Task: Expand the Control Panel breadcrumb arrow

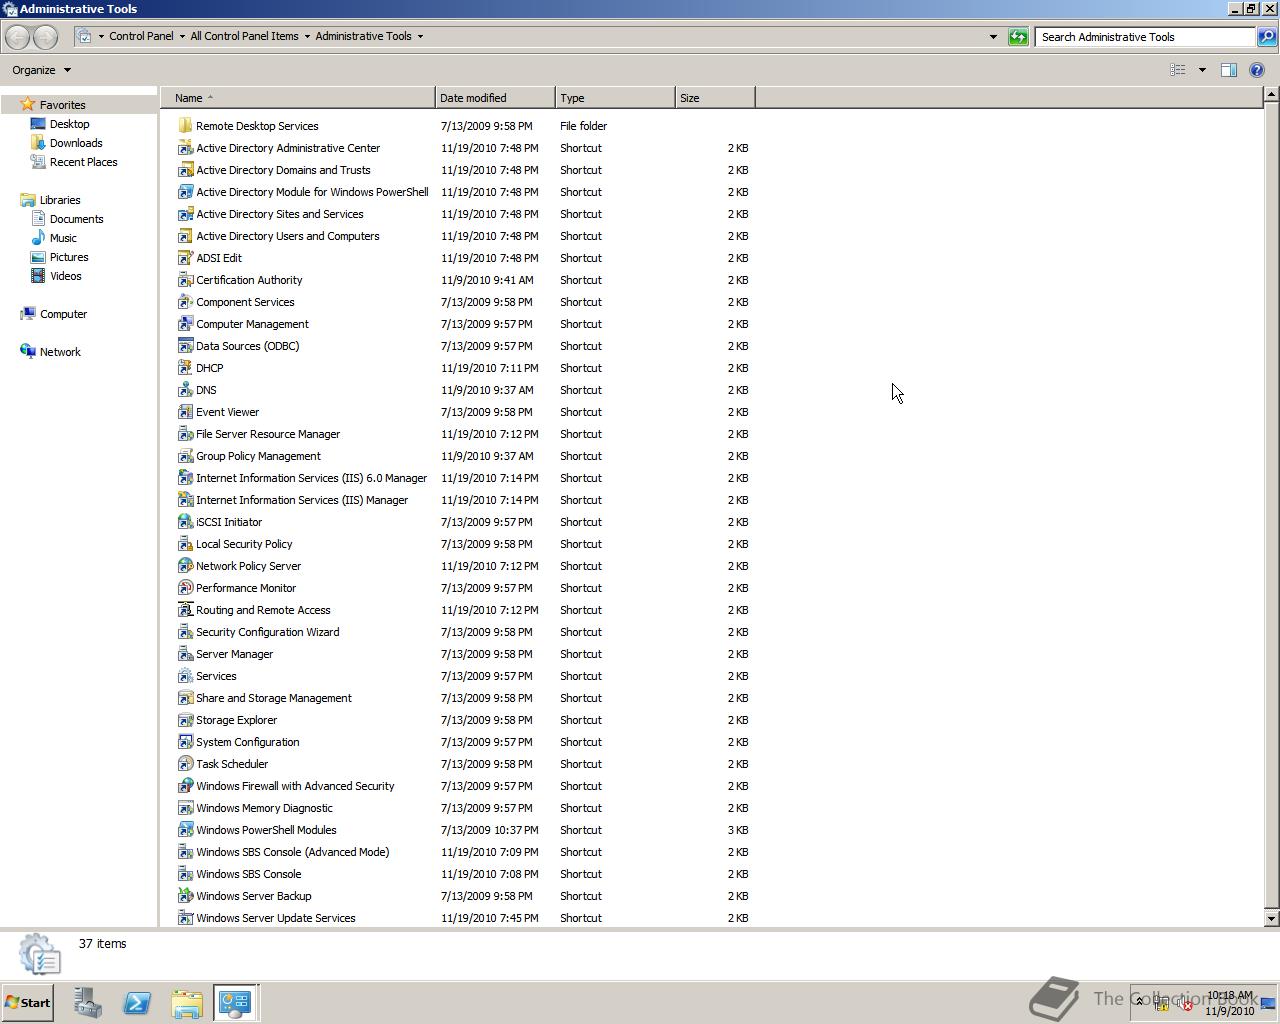Action: 182,36
